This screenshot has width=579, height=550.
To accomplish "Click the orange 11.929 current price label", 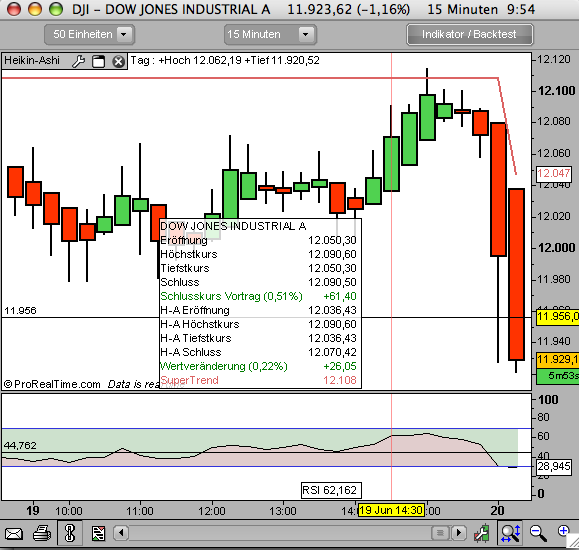I will 558,359.
